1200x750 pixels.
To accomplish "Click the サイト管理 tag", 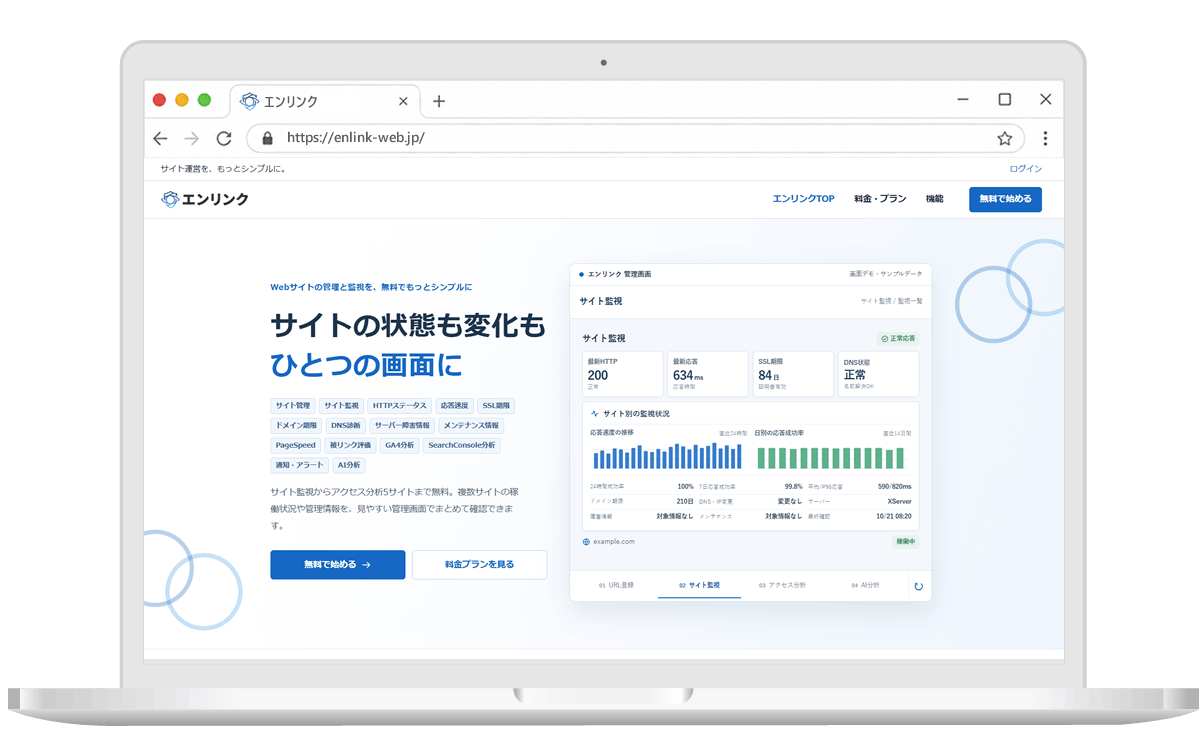I will coord(292,406).
